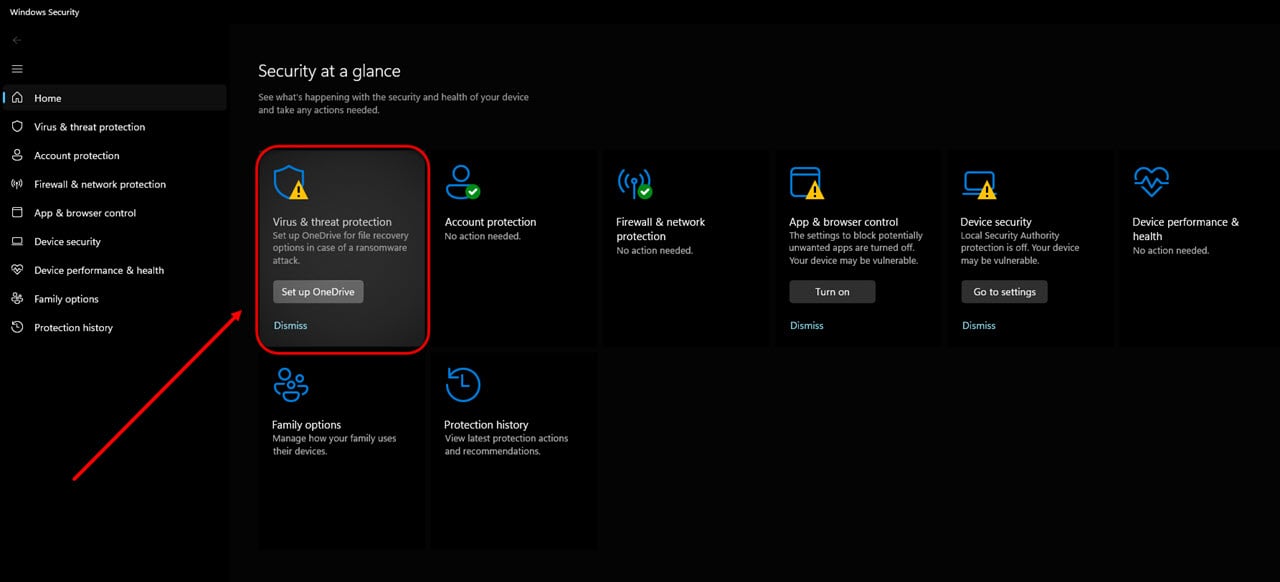Dismiss the App & browser control warning

[807, 325]
